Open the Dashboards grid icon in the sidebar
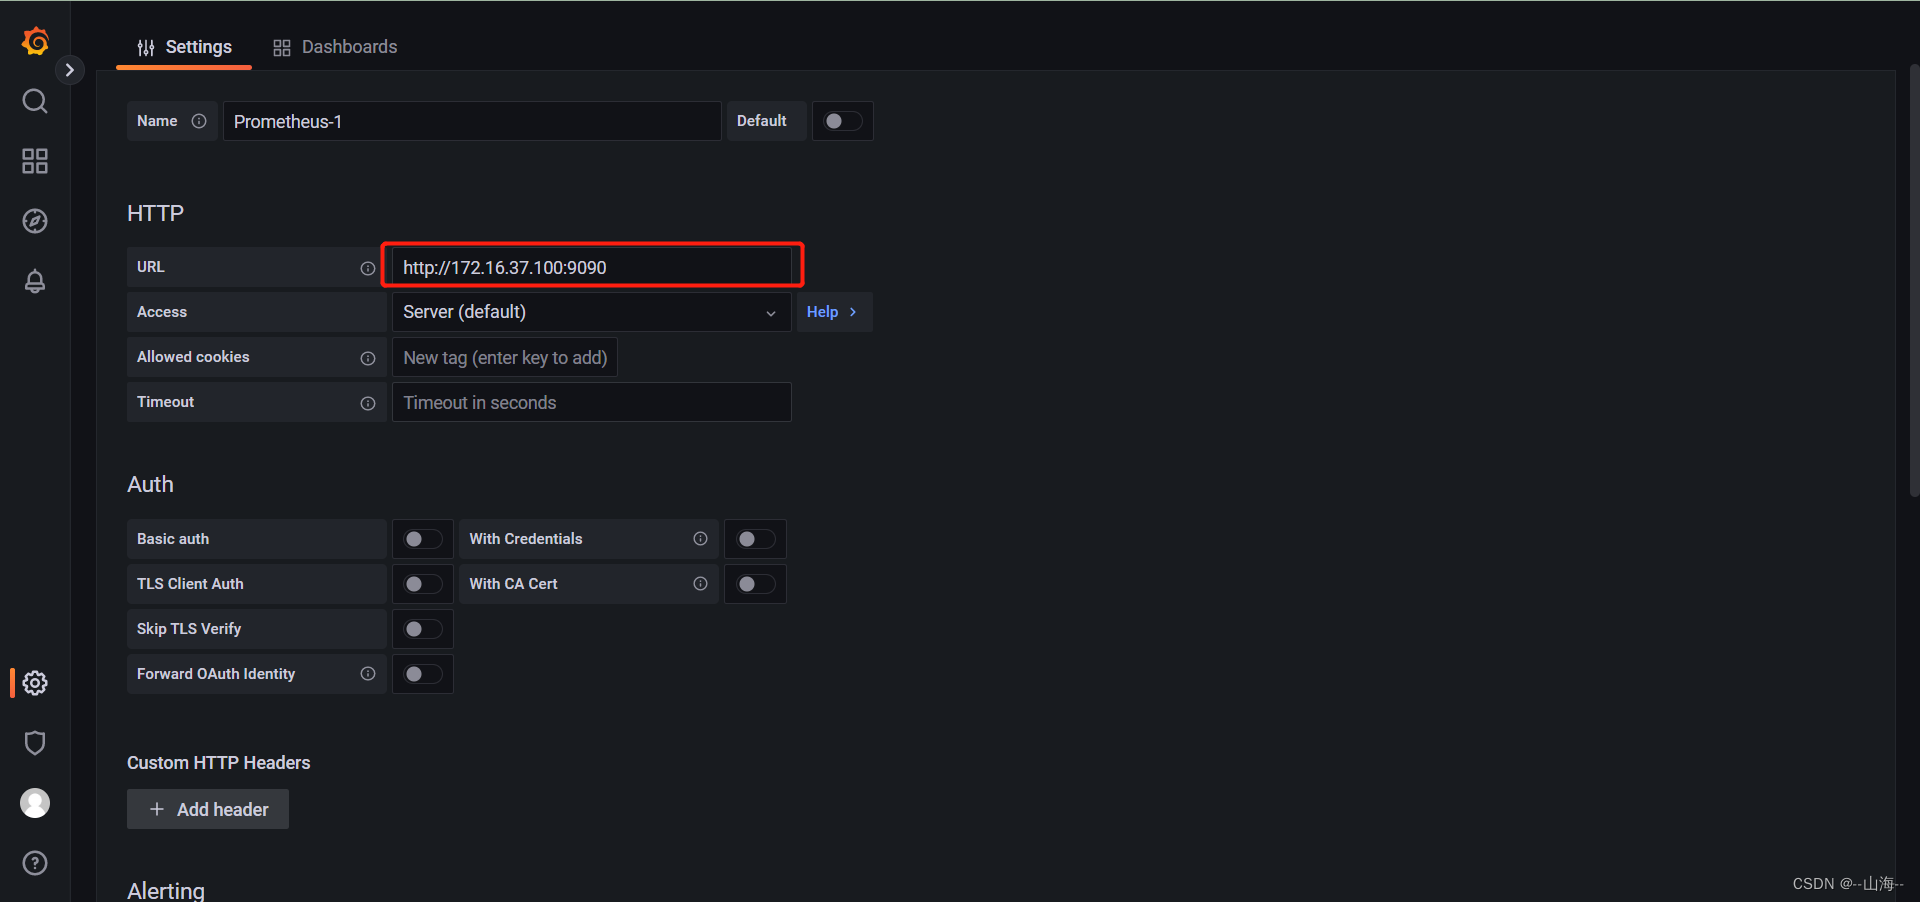The height and width of the screenshot is (902, 1920). (35, 161)
